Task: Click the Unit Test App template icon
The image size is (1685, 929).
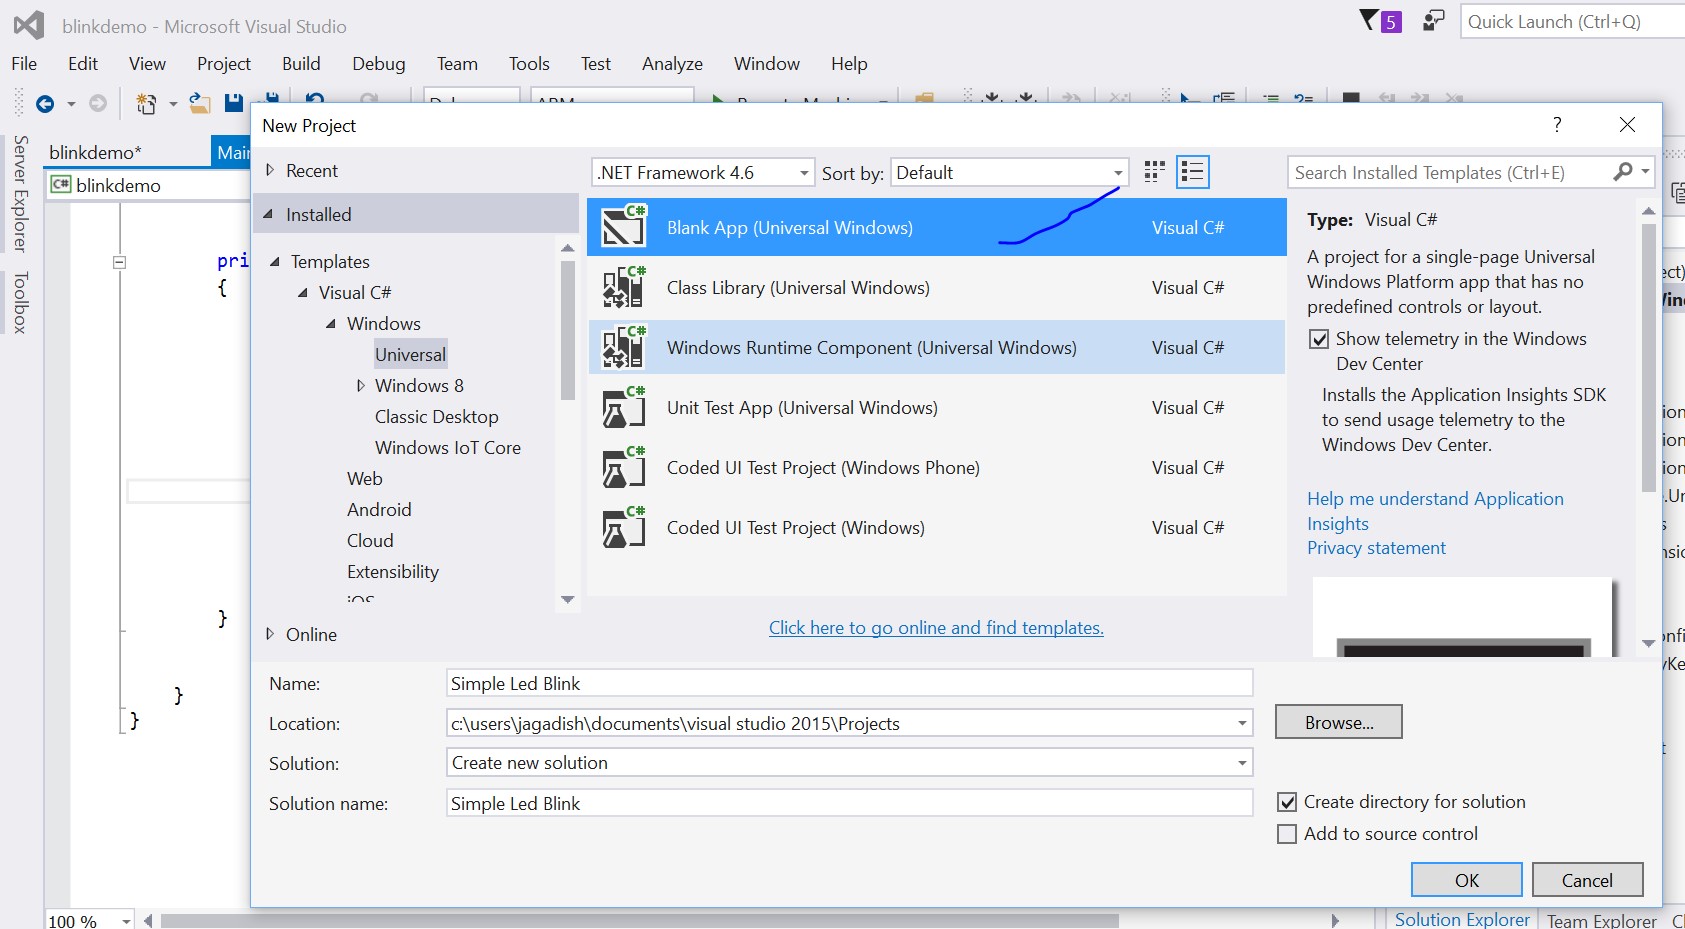Action: 624,407
